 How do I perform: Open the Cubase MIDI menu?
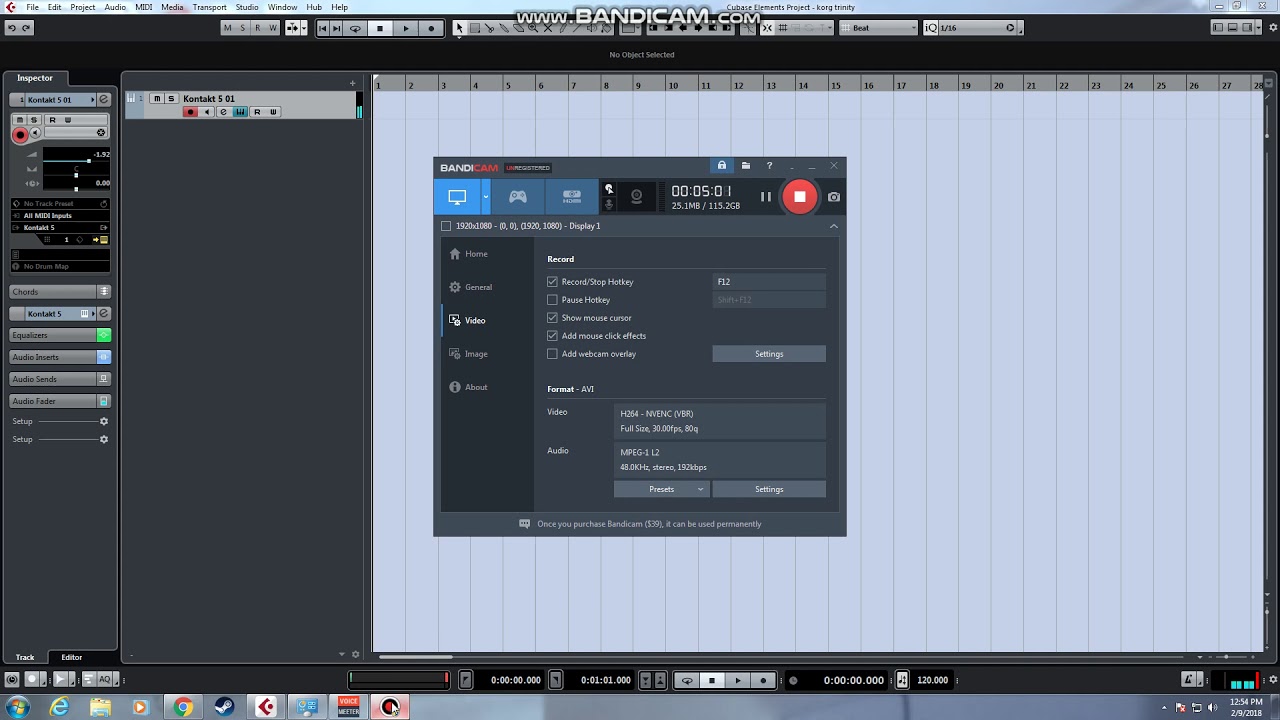click(x=143, y=7)
